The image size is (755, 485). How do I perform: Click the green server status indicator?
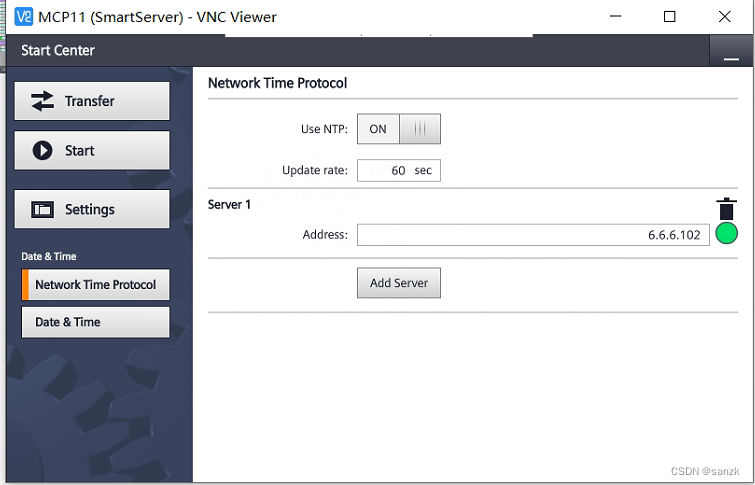727,234
